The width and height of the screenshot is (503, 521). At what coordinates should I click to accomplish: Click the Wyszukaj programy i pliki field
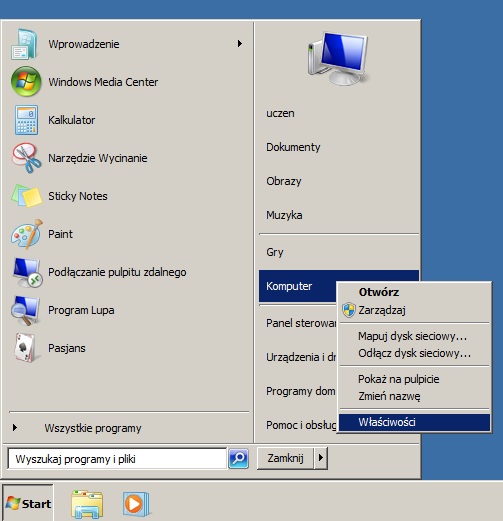[x=117, y=459]
